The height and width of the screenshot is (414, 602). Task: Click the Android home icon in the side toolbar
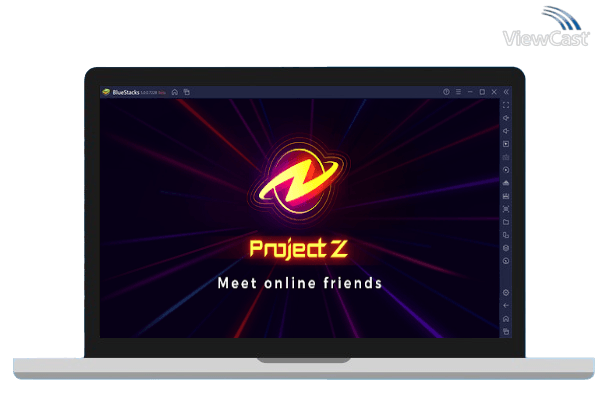pyautogui.click(x=506, y=319)
